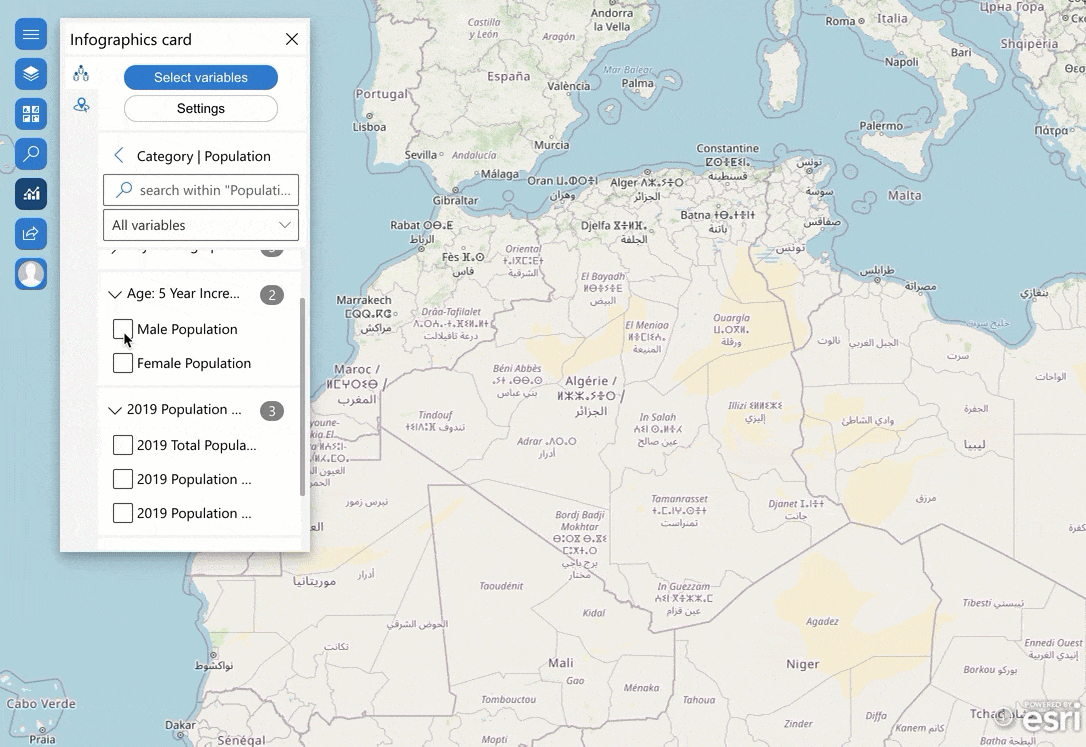1086x747 pixels.
Task: Focus the search within Population field
Action: (201, 190)
